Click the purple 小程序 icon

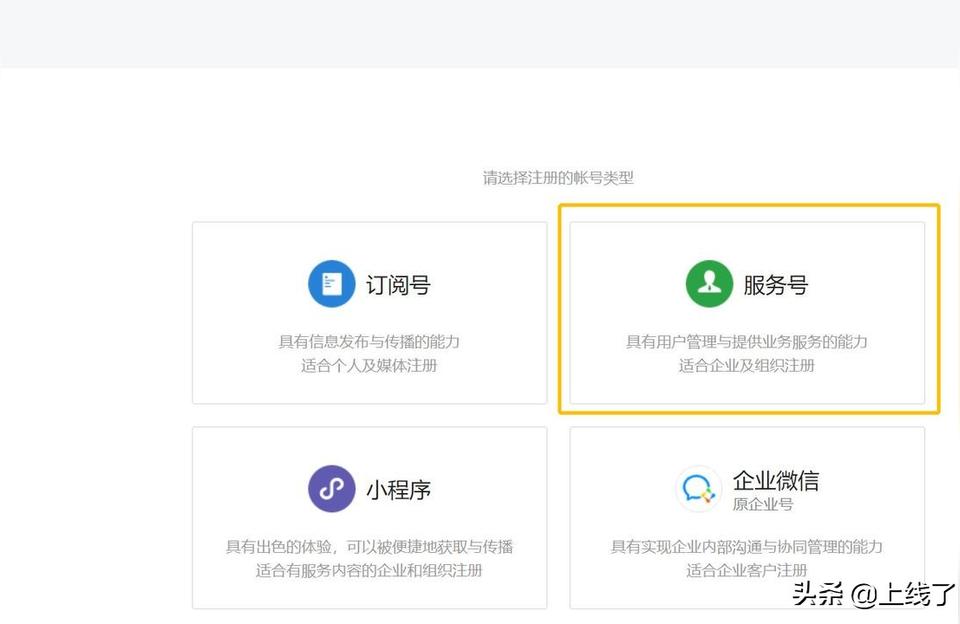[332, 489]
